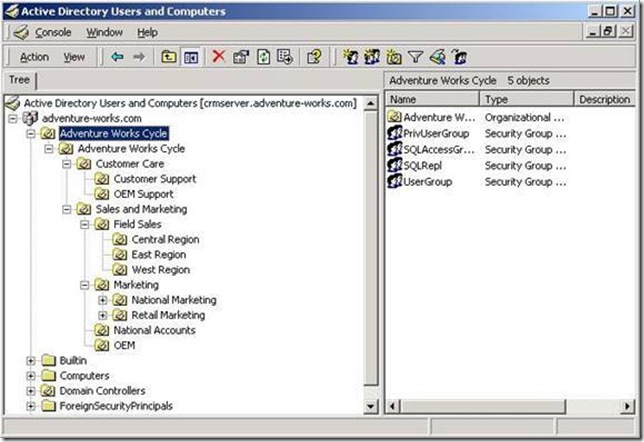Open Properties via the toolbar icon

coord(241,57)
